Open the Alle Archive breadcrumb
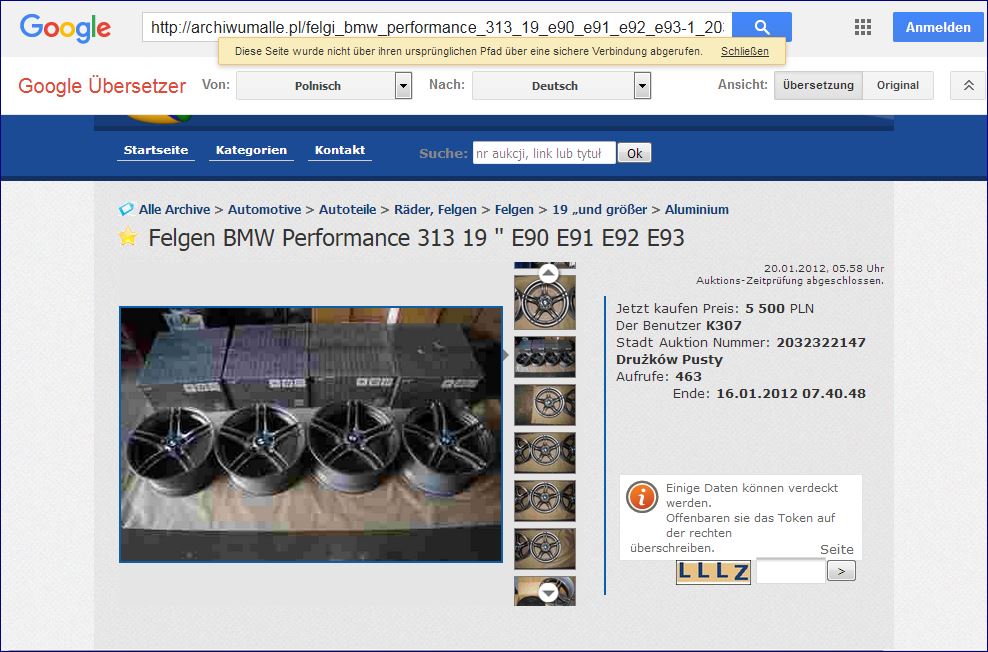Screen dimensions: 988x652 (175, 209)
